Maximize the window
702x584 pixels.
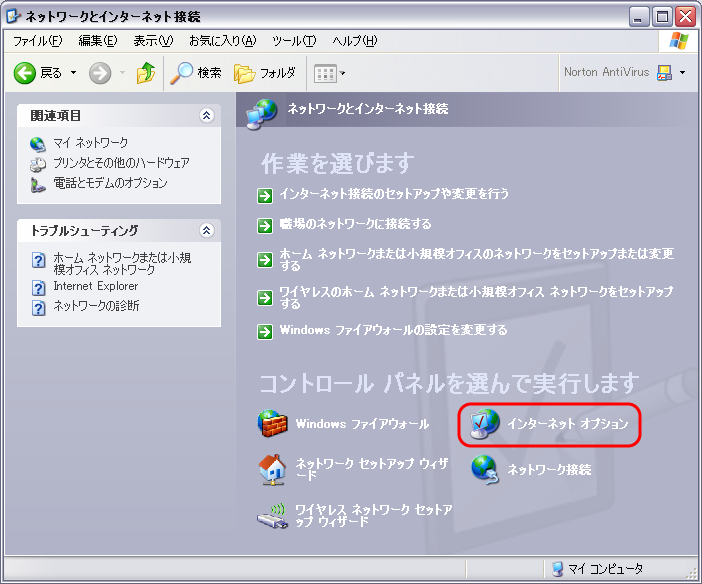[662, 17]
